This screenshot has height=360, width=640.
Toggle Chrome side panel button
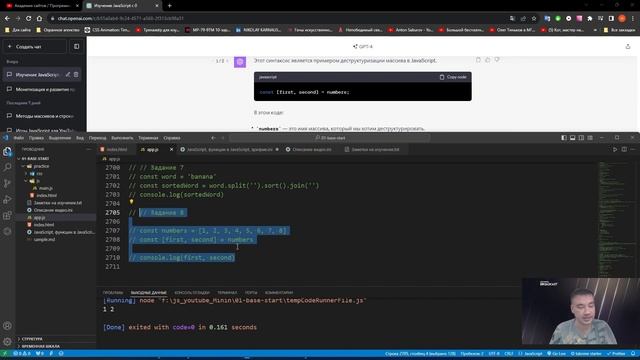pos(611,18)
